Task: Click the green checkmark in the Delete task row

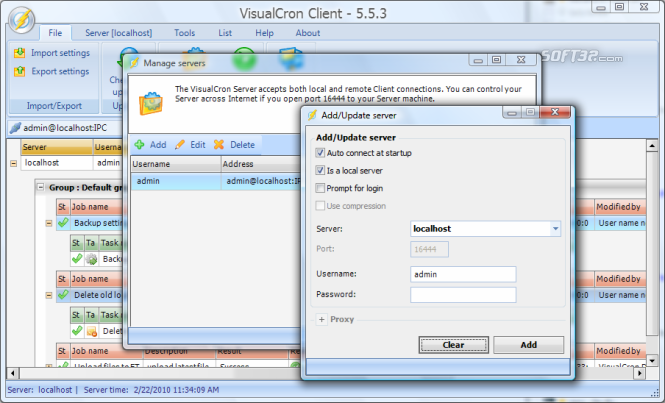Action: (x=77, y=331)
